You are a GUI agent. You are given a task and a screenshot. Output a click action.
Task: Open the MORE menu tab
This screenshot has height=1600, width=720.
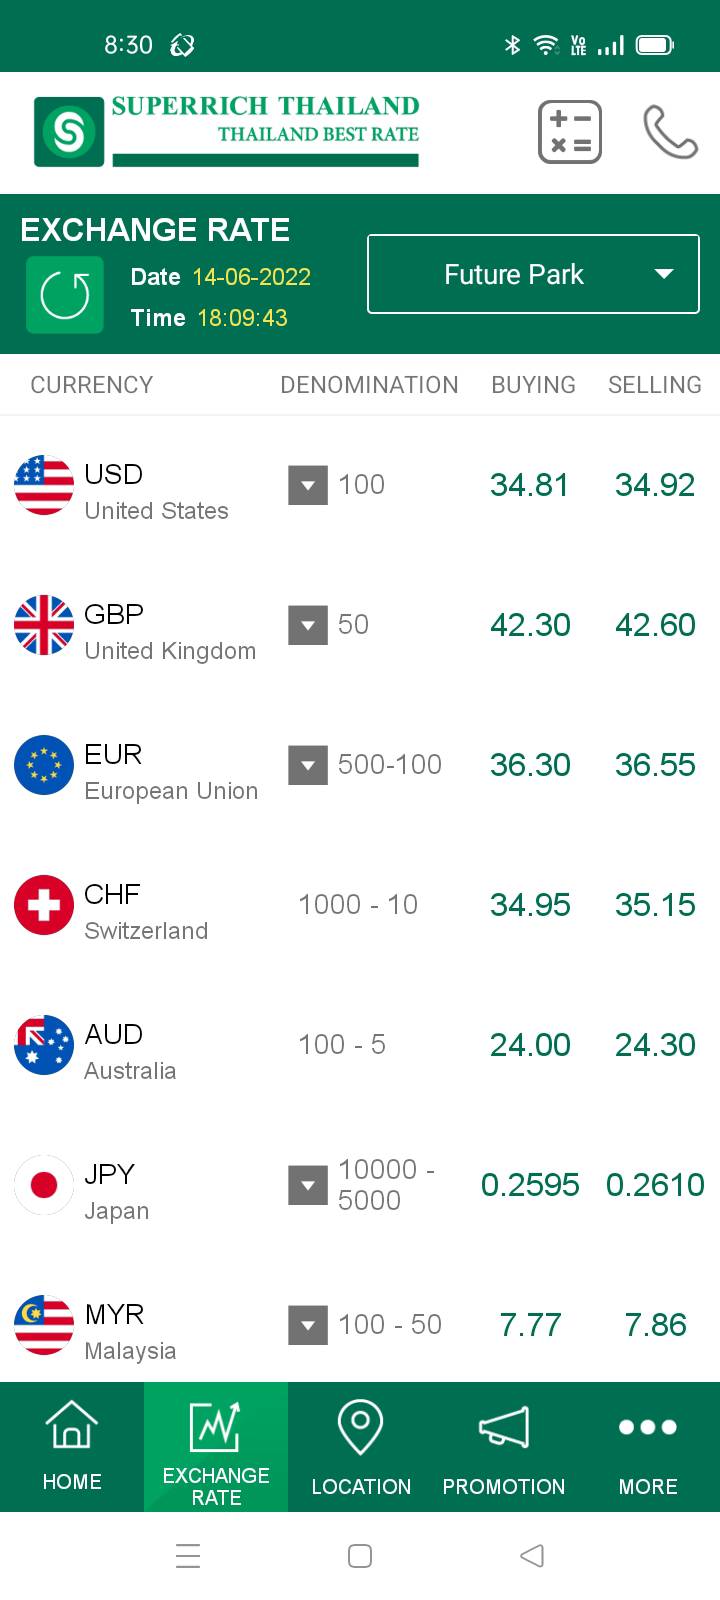click(648, 1447)
